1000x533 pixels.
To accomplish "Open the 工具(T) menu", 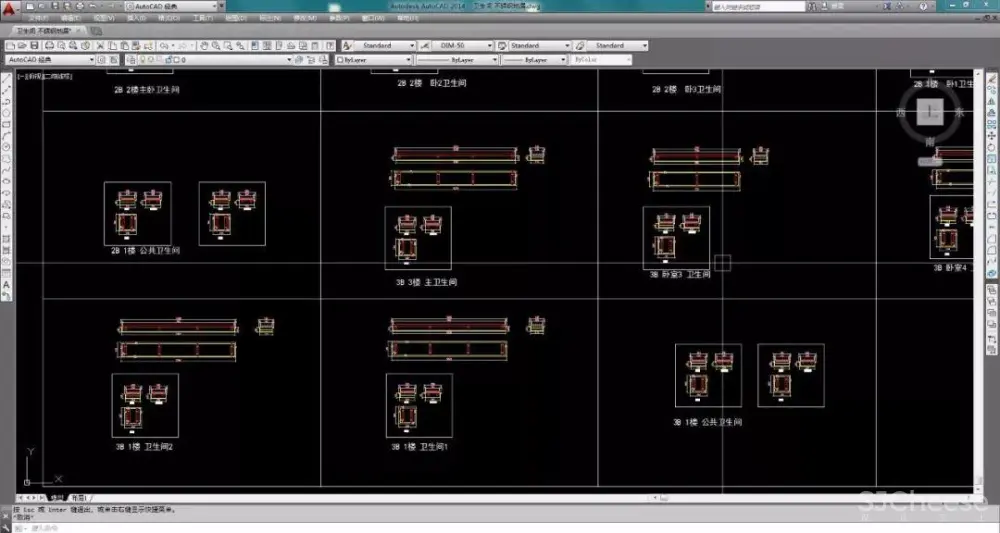I will point(203,18).
